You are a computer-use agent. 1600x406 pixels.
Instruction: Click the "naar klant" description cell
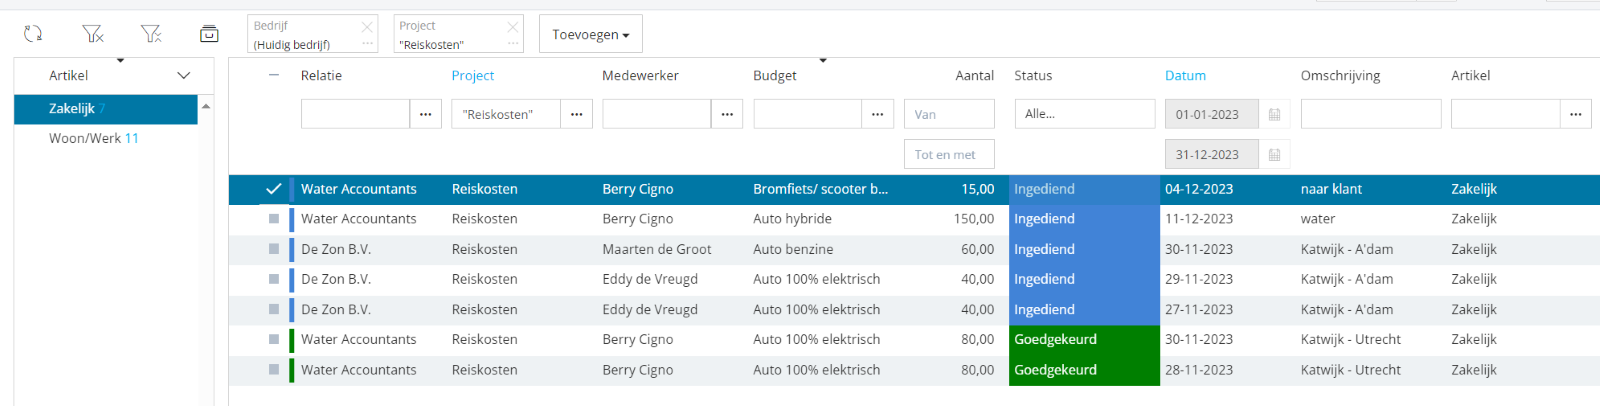pyautogui.click(x=1331, y=189)
